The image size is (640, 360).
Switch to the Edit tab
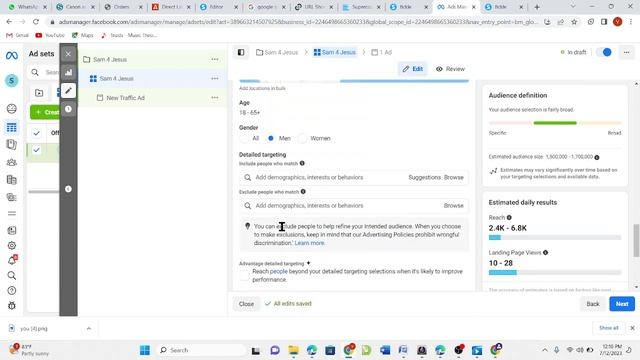click(x=412, y=69)
